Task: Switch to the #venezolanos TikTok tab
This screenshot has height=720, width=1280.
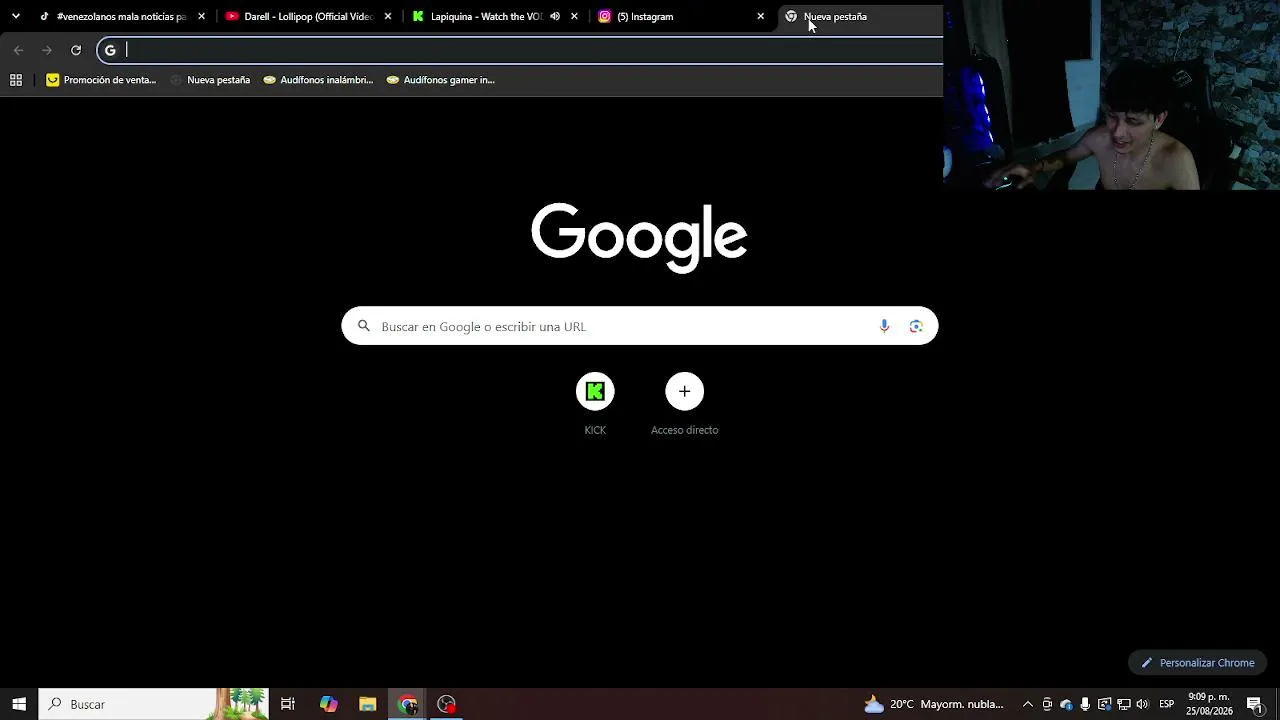Action: pyautogui.click(x=121, y=16)
